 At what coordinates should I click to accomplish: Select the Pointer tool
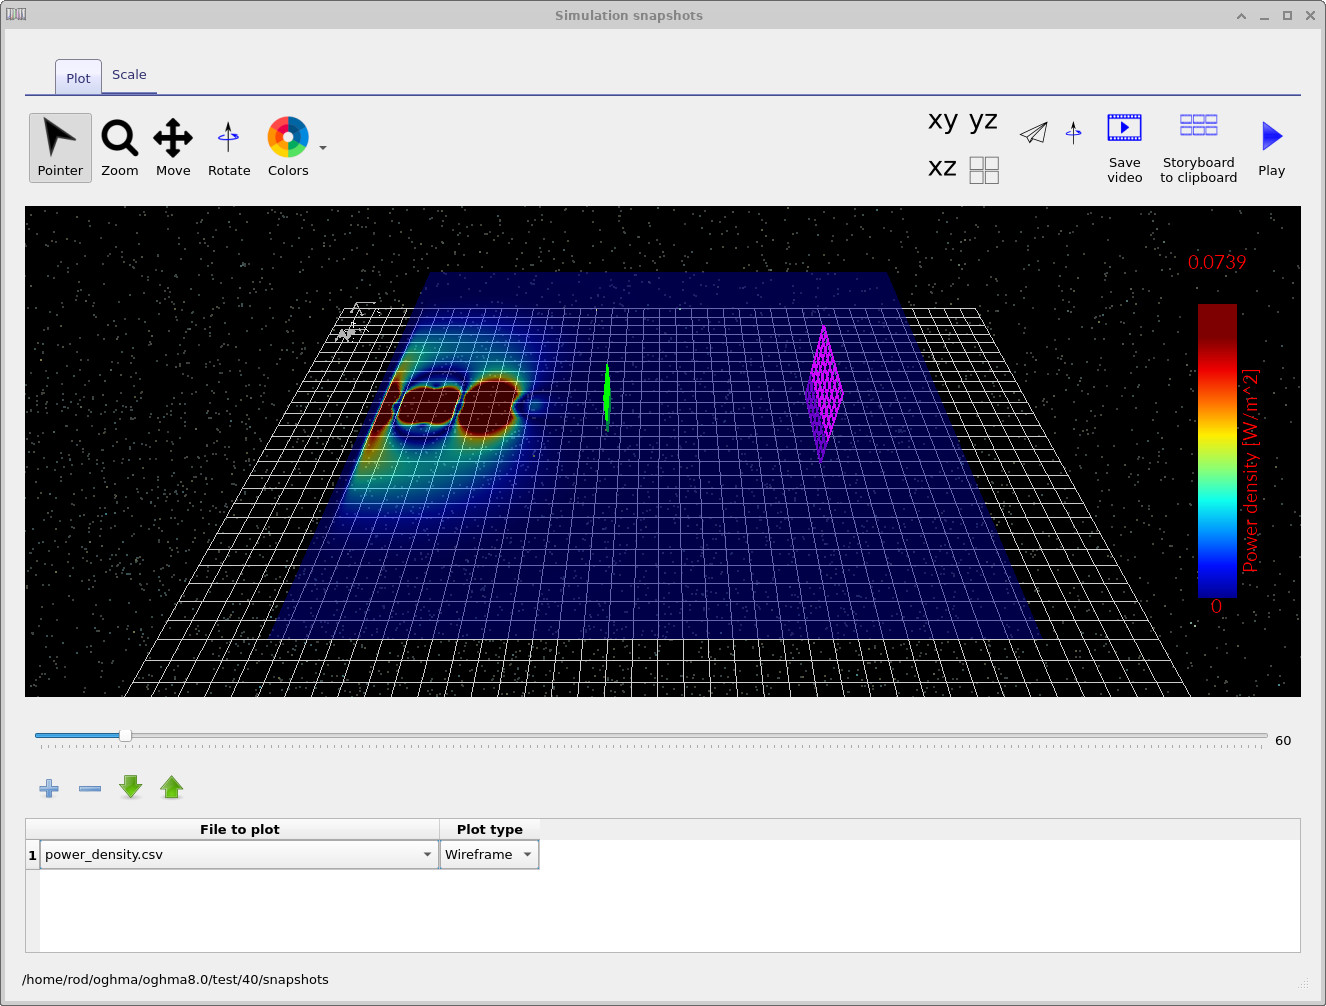tap(59, 146)
